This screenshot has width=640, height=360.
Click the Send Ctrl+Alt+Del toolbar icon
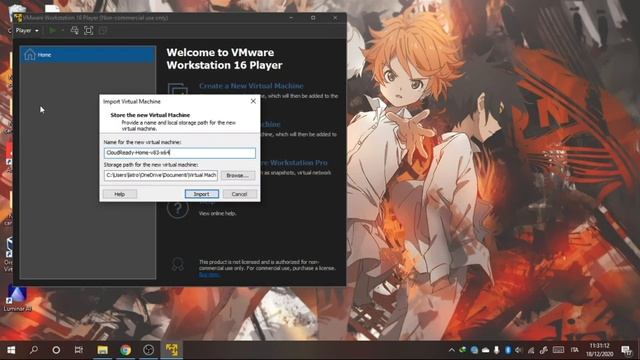74,31
